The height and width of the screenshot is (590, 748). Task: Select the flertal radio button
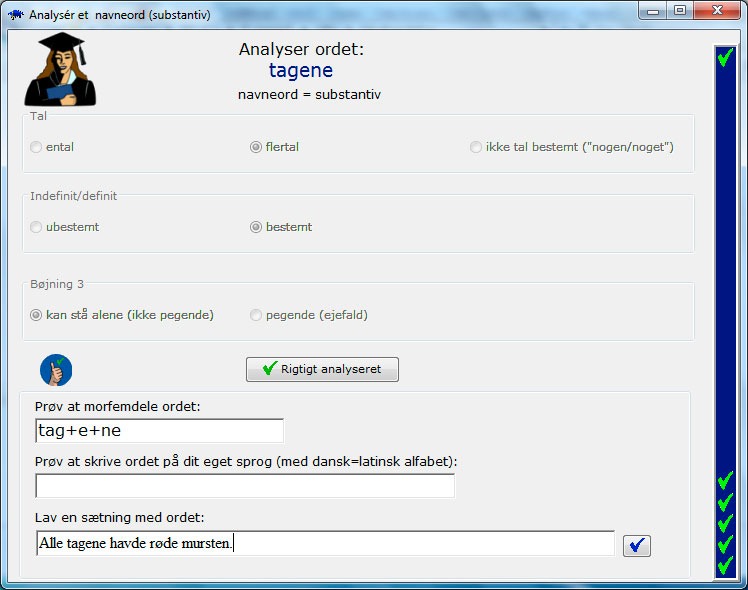(x=256, y=147)
